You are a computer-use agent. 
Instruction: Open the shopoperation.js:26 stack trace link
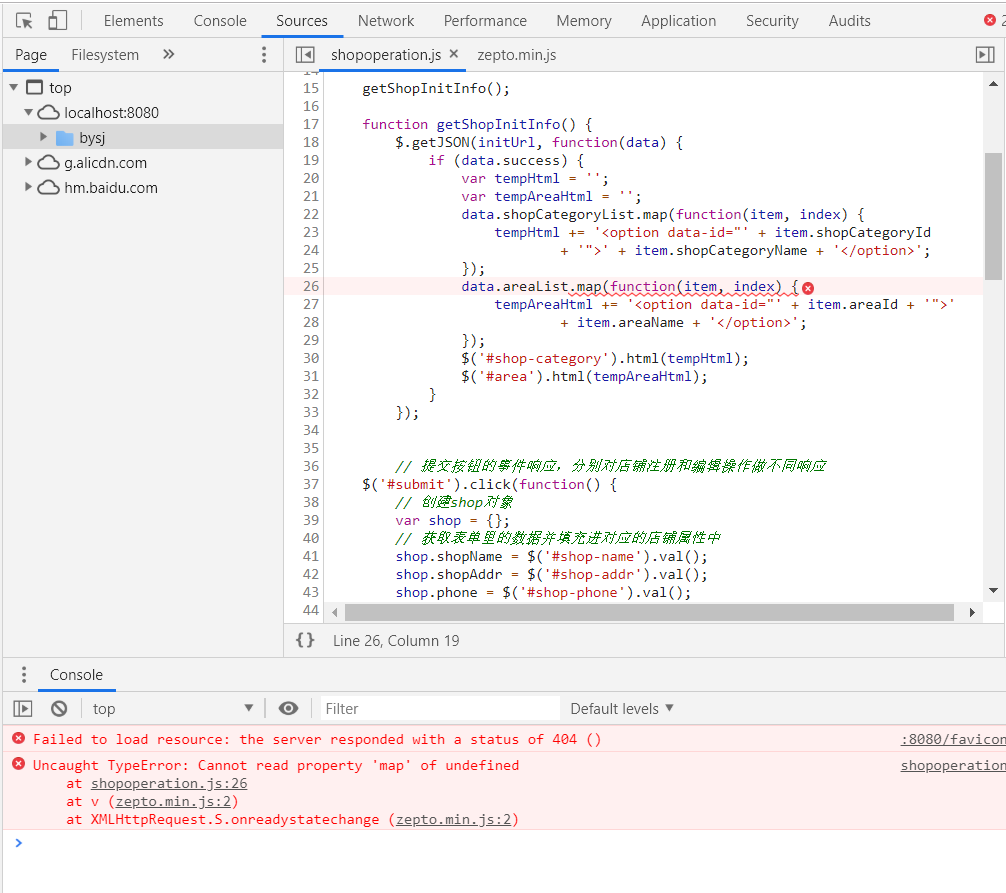[x=169, y=784]
